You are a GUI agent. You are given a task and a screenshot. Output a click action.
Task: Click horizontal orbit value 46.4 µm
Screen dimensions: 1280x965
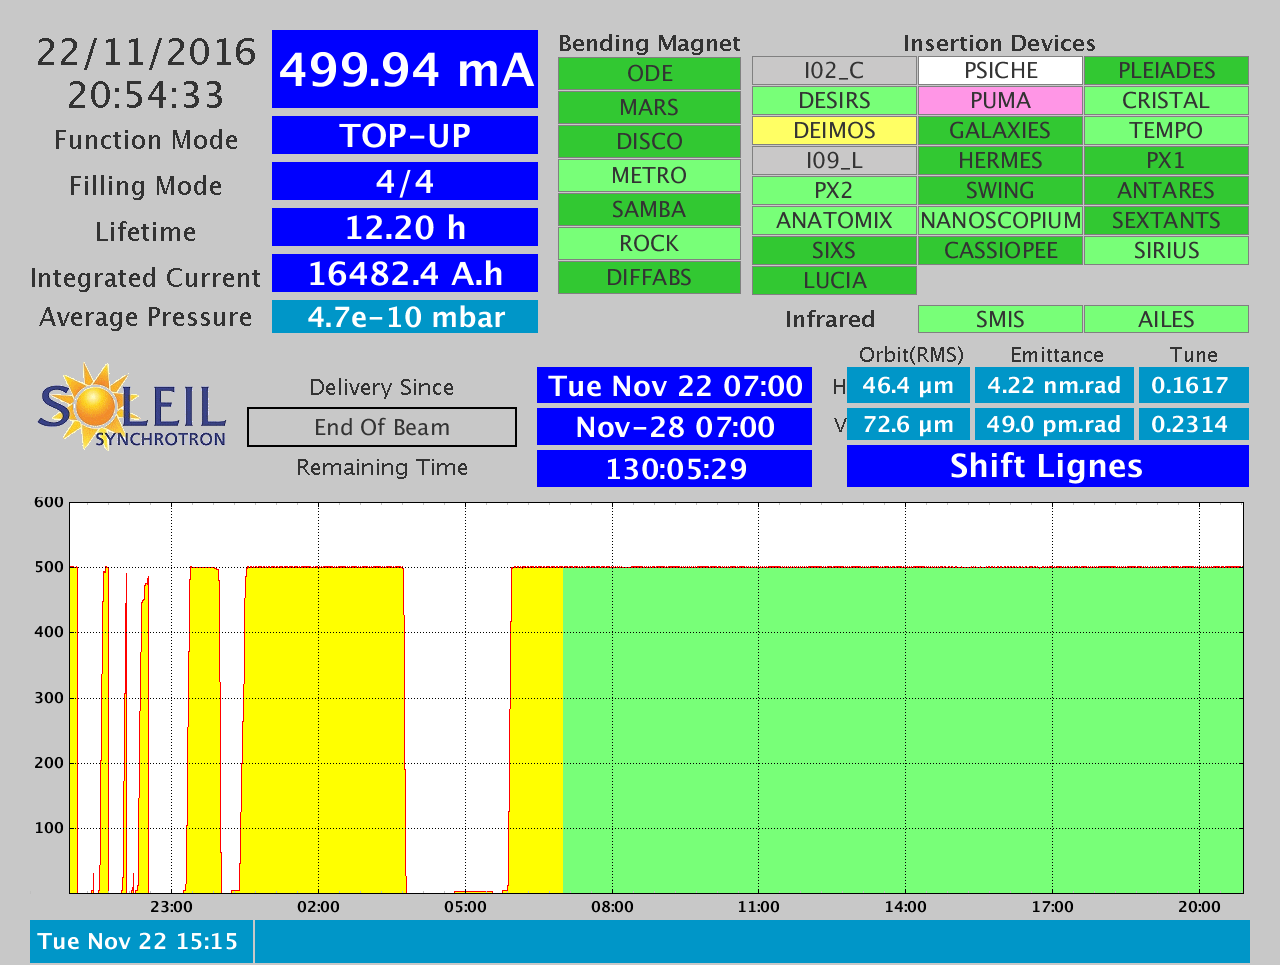pos(908,386)
